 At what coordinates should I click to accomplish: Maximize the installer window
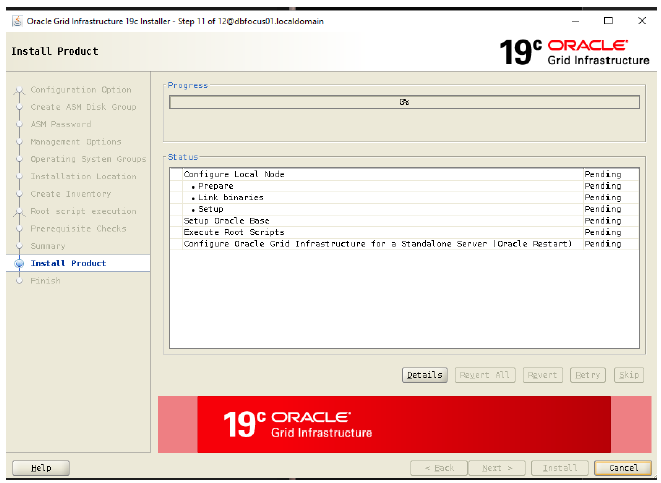coord(608,21)
